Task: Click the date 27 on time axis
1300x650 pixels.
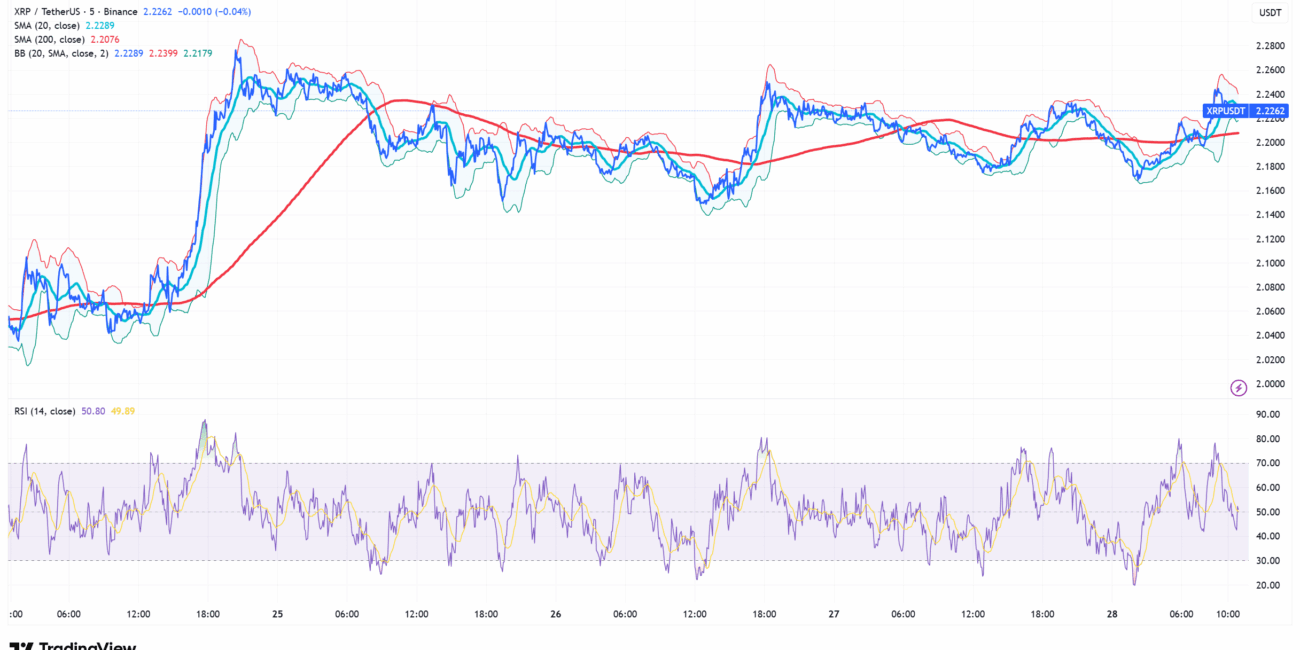Action: 833,615
